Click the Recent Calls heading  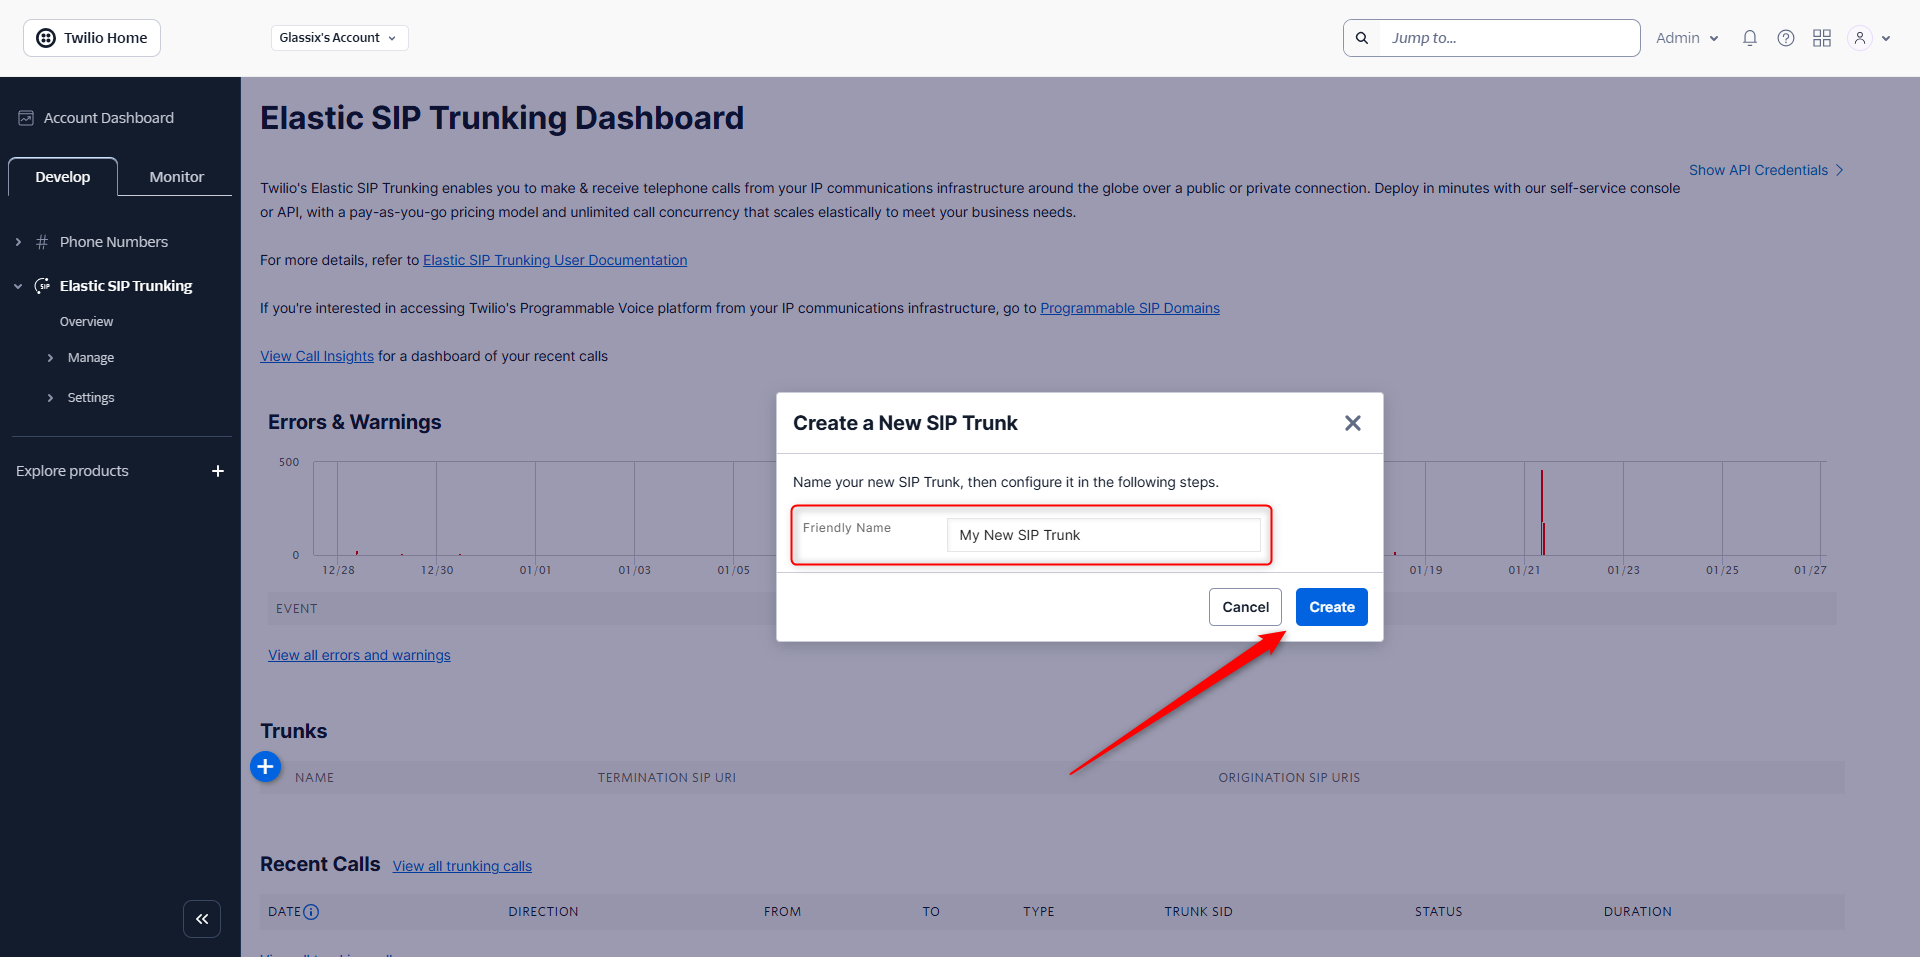320,864
